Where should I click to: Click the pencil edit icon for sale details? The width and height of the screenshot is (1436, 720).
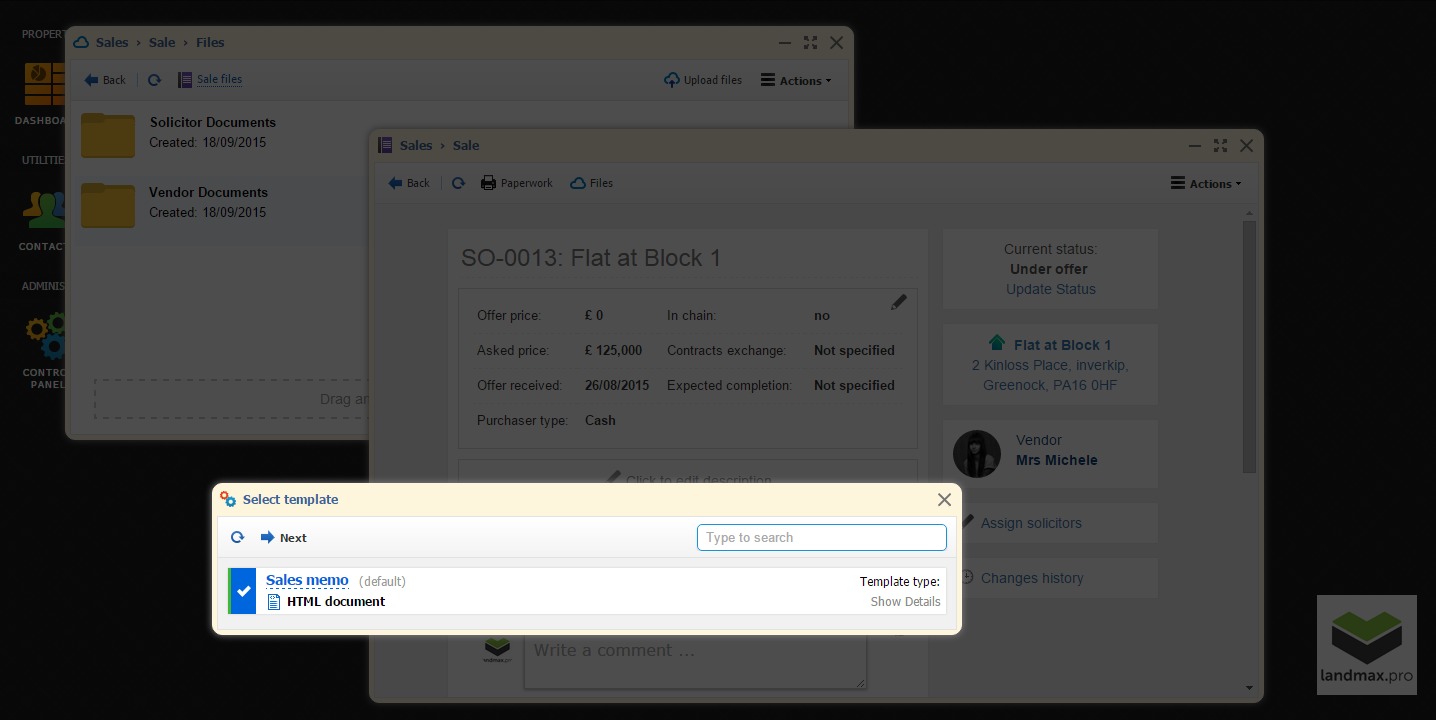click(x=898, y=302)
